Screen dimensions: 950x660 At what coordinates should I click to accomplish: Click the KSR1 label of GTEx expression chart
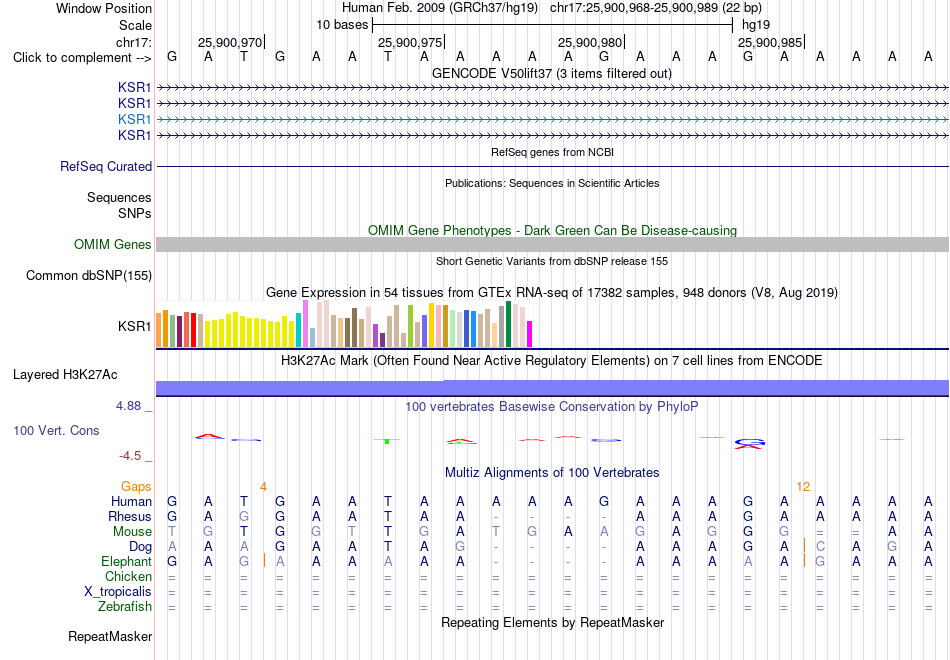coord(135,327)
